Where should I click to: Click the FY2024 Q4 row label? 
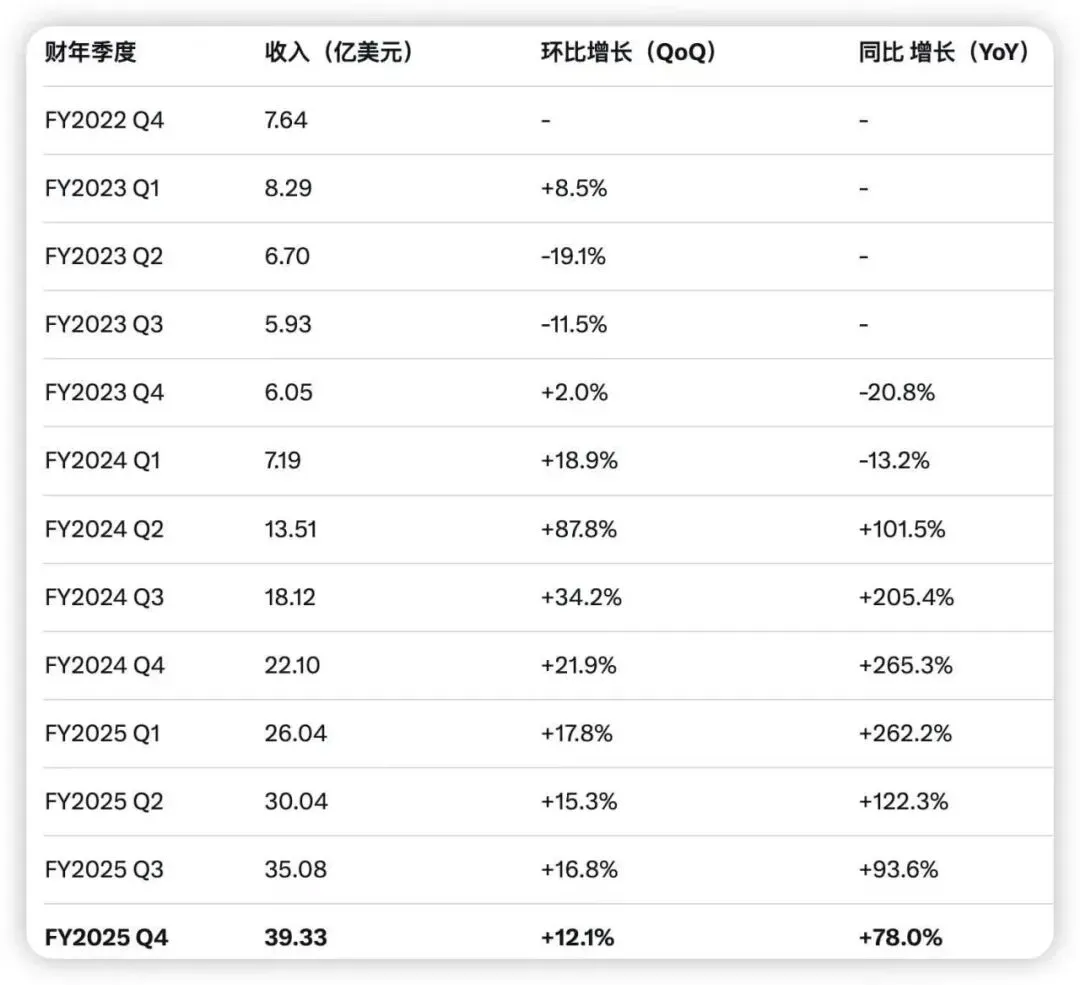coord(104,666)
